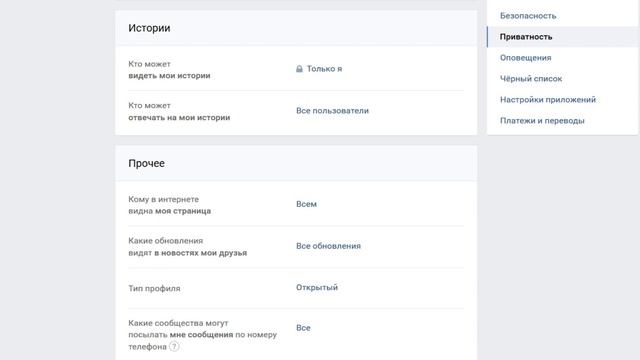The height and width of the screenshot is (360, 640).
Task: Click the question mark help icon near телефона
Action: tap(174, 347)
